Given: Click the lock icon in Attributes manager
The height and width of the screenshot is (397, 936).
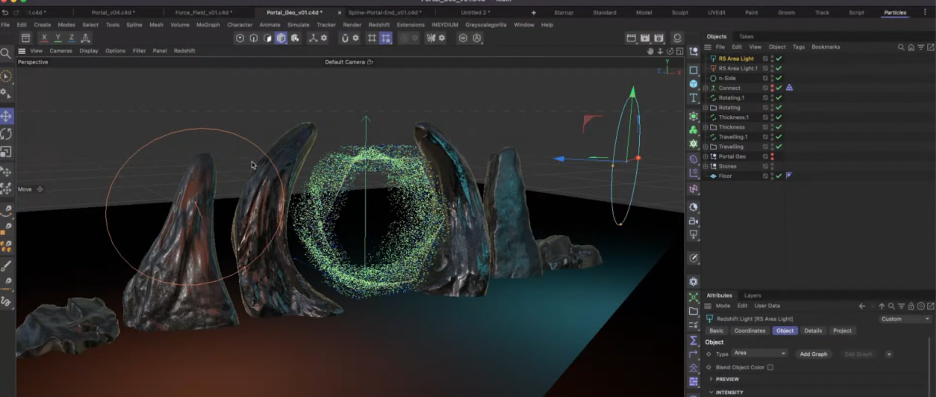Looking at the screenshot, I should (x=911, y=306).
